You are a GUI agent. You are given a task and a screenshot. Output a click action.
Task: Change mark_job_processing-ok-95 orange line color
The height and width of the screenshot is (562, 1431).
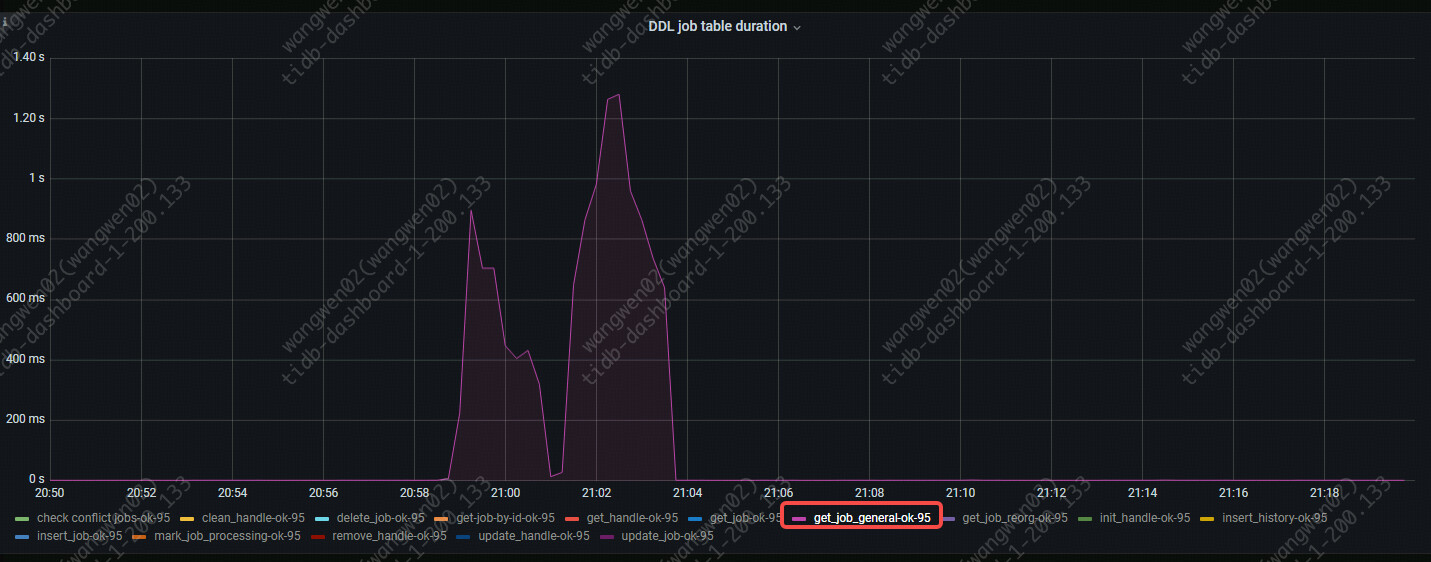[x=139, y=536]
